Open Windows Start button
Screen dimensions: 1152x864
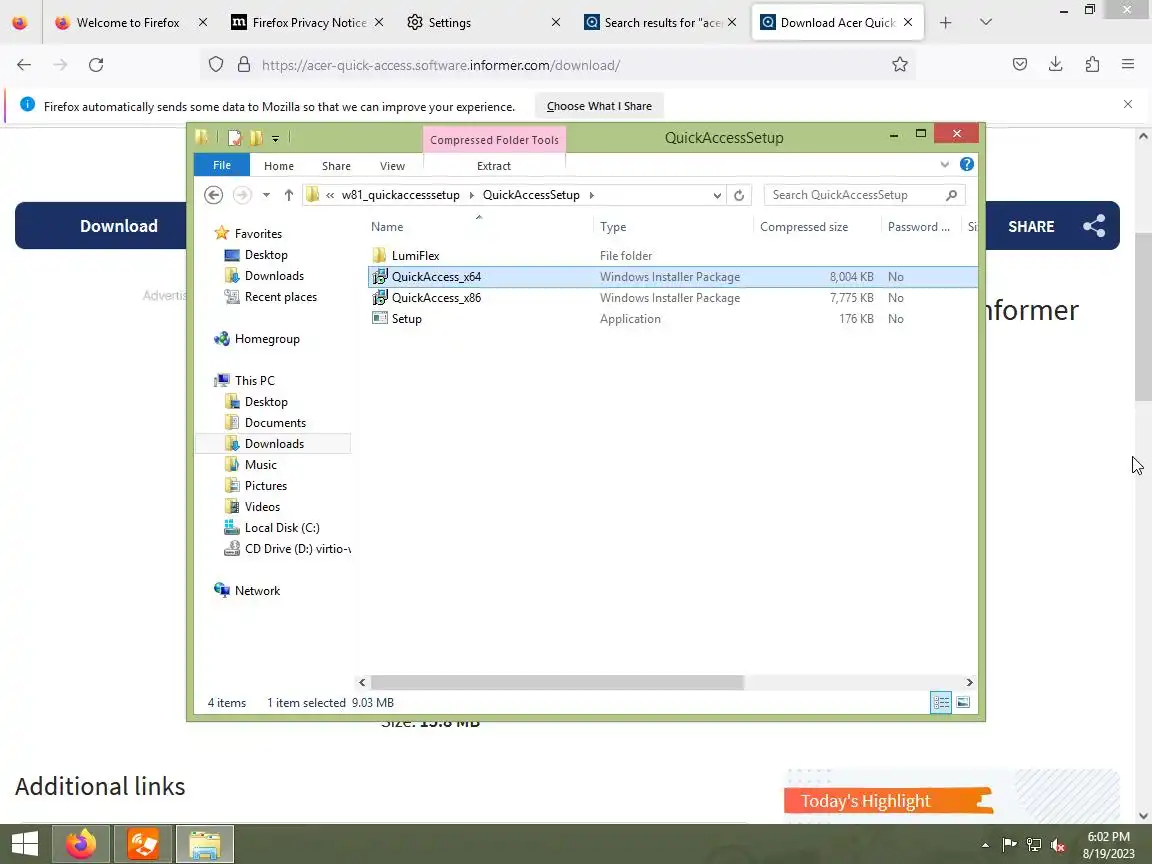[x=25, y=843]
